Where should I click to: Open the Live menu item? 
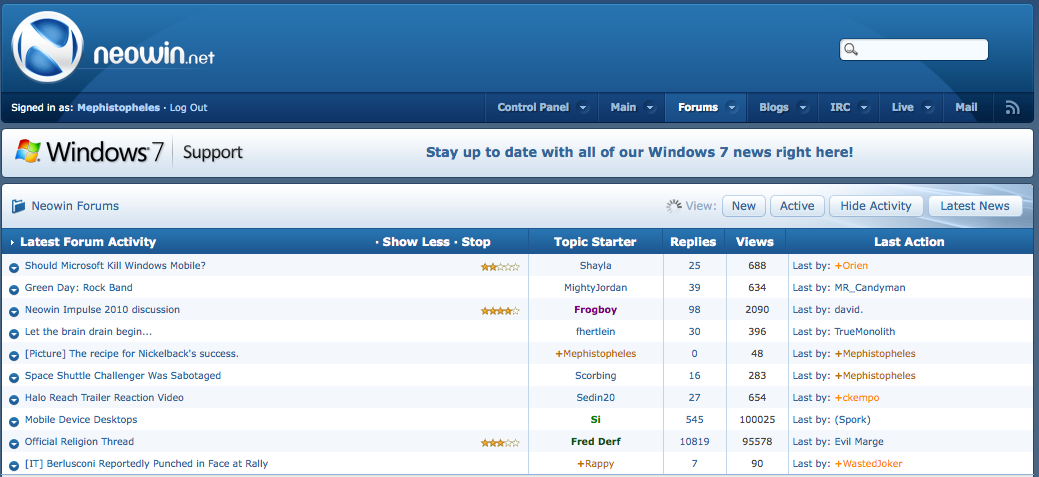pos(902,107)
